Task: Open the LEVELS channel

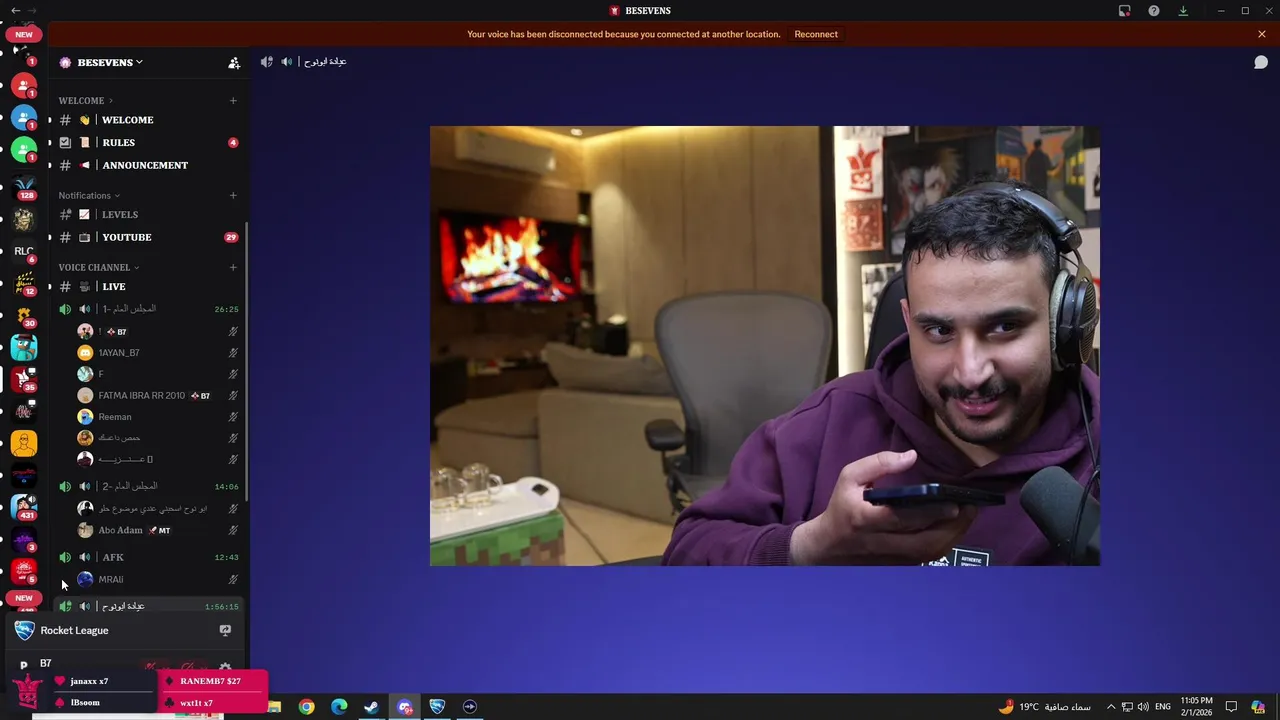Action: pyautogui.click(x=148, y=214)
